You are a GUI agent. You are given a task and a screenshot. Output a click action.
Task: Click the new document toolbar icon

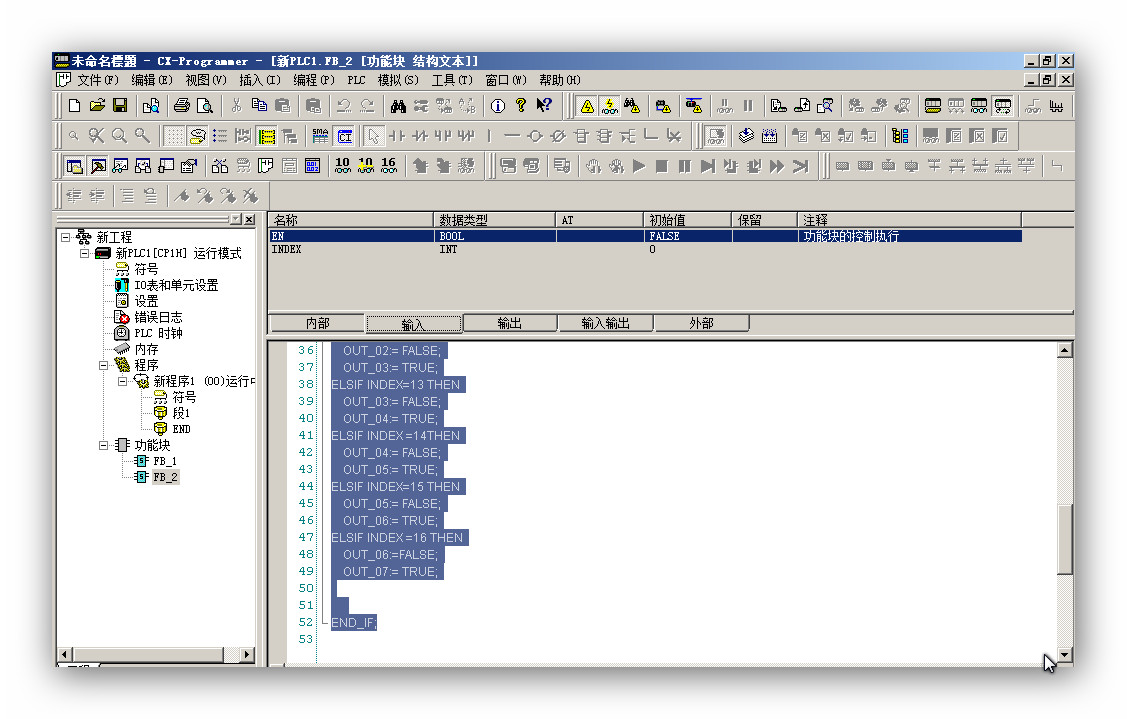tap(74, 106)
